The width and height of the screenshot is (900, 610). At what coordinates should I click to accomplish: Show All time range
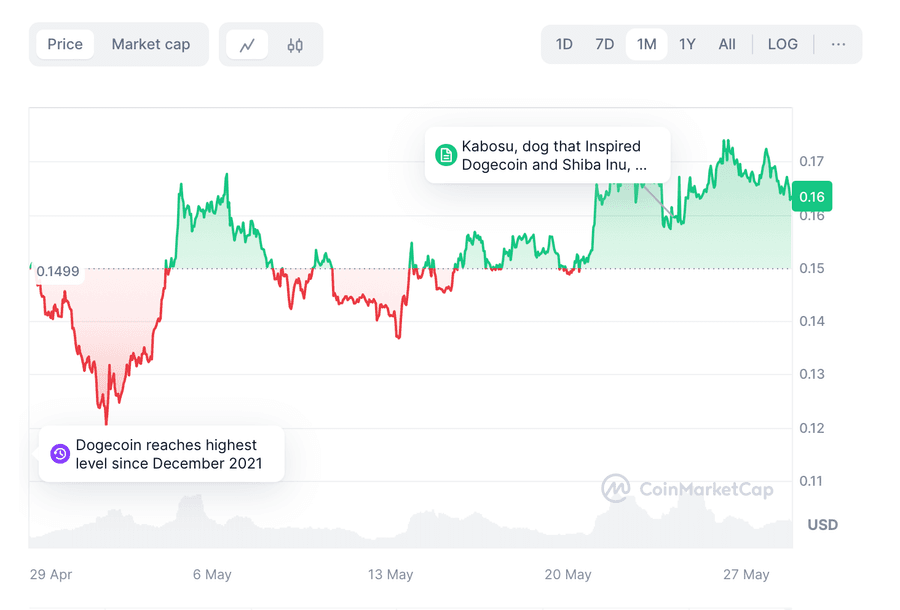(x=727, y=44)
